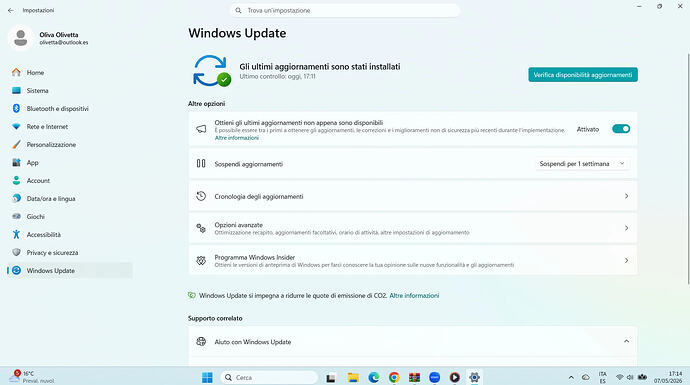Click the ITA language indicator
Screen dimensions: 690x385
point(602,378)
